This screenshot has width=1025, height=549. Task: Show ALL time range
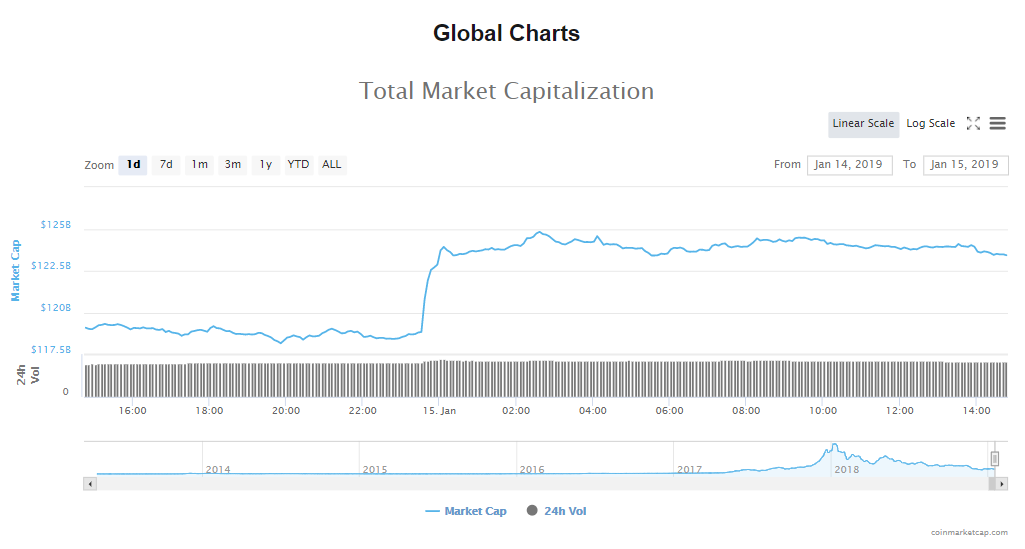(331, 165)
